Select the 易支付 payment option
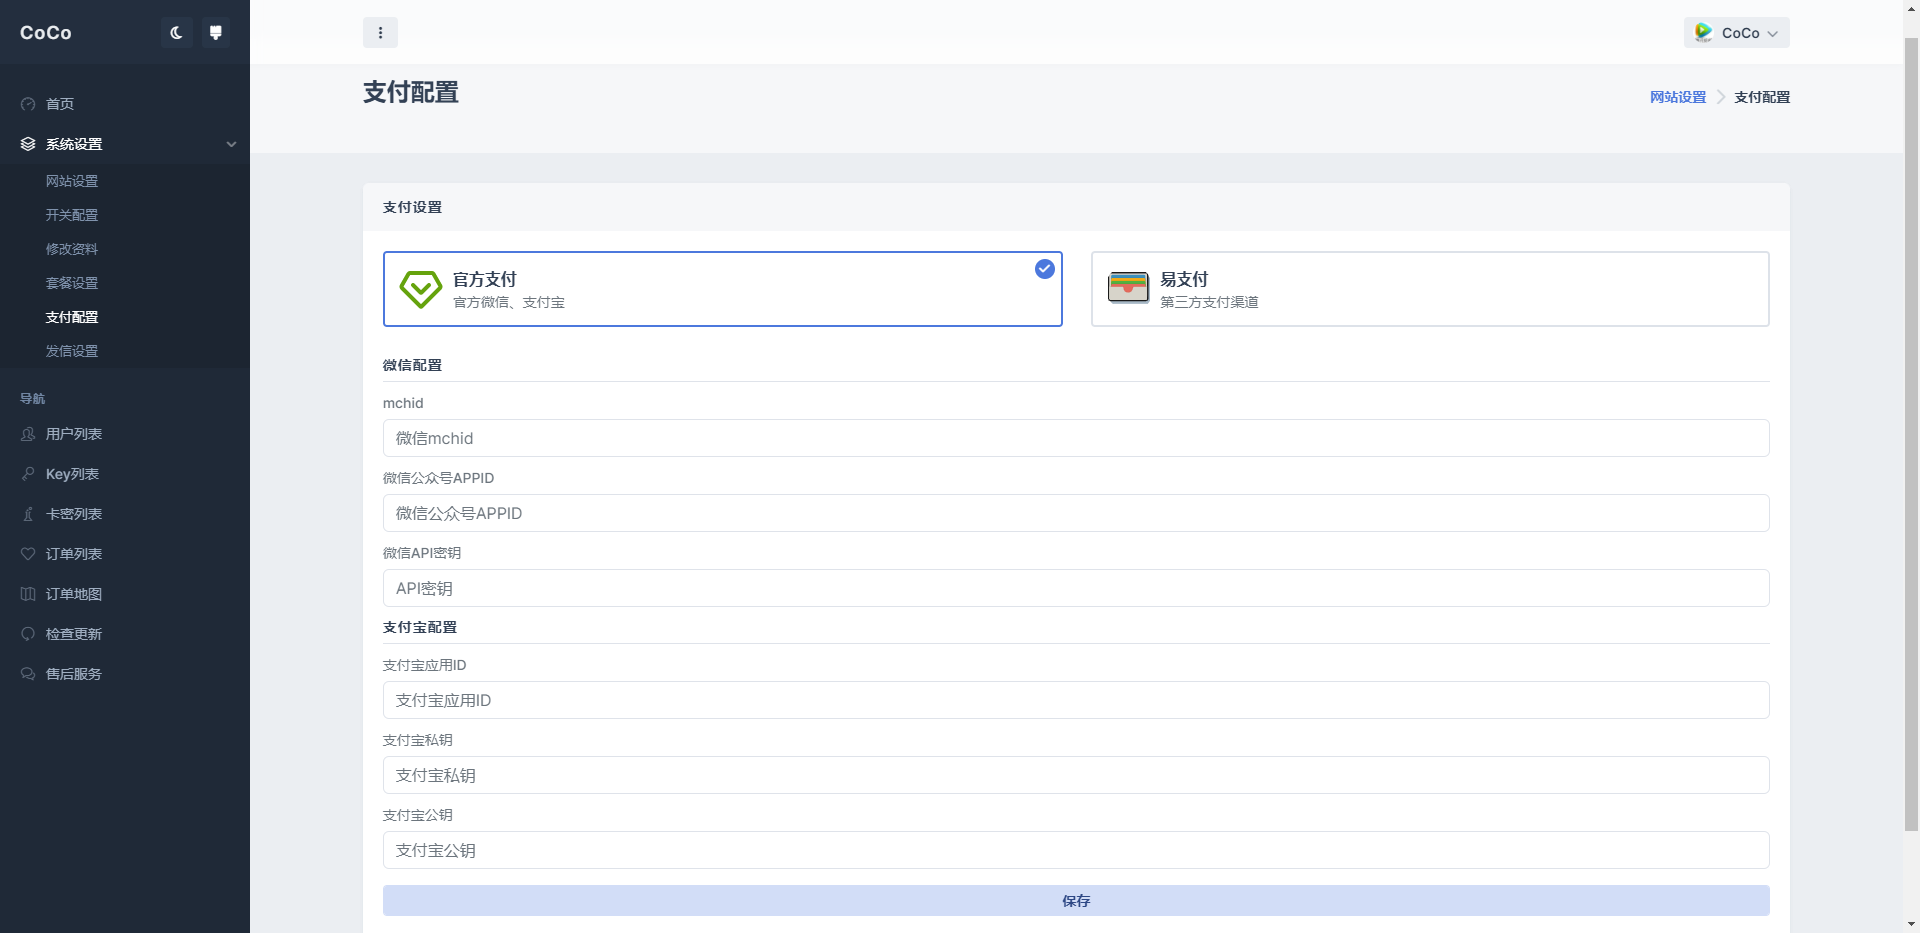The image size is (1920, 933). pyautogui.click(x=1430, y=289)
